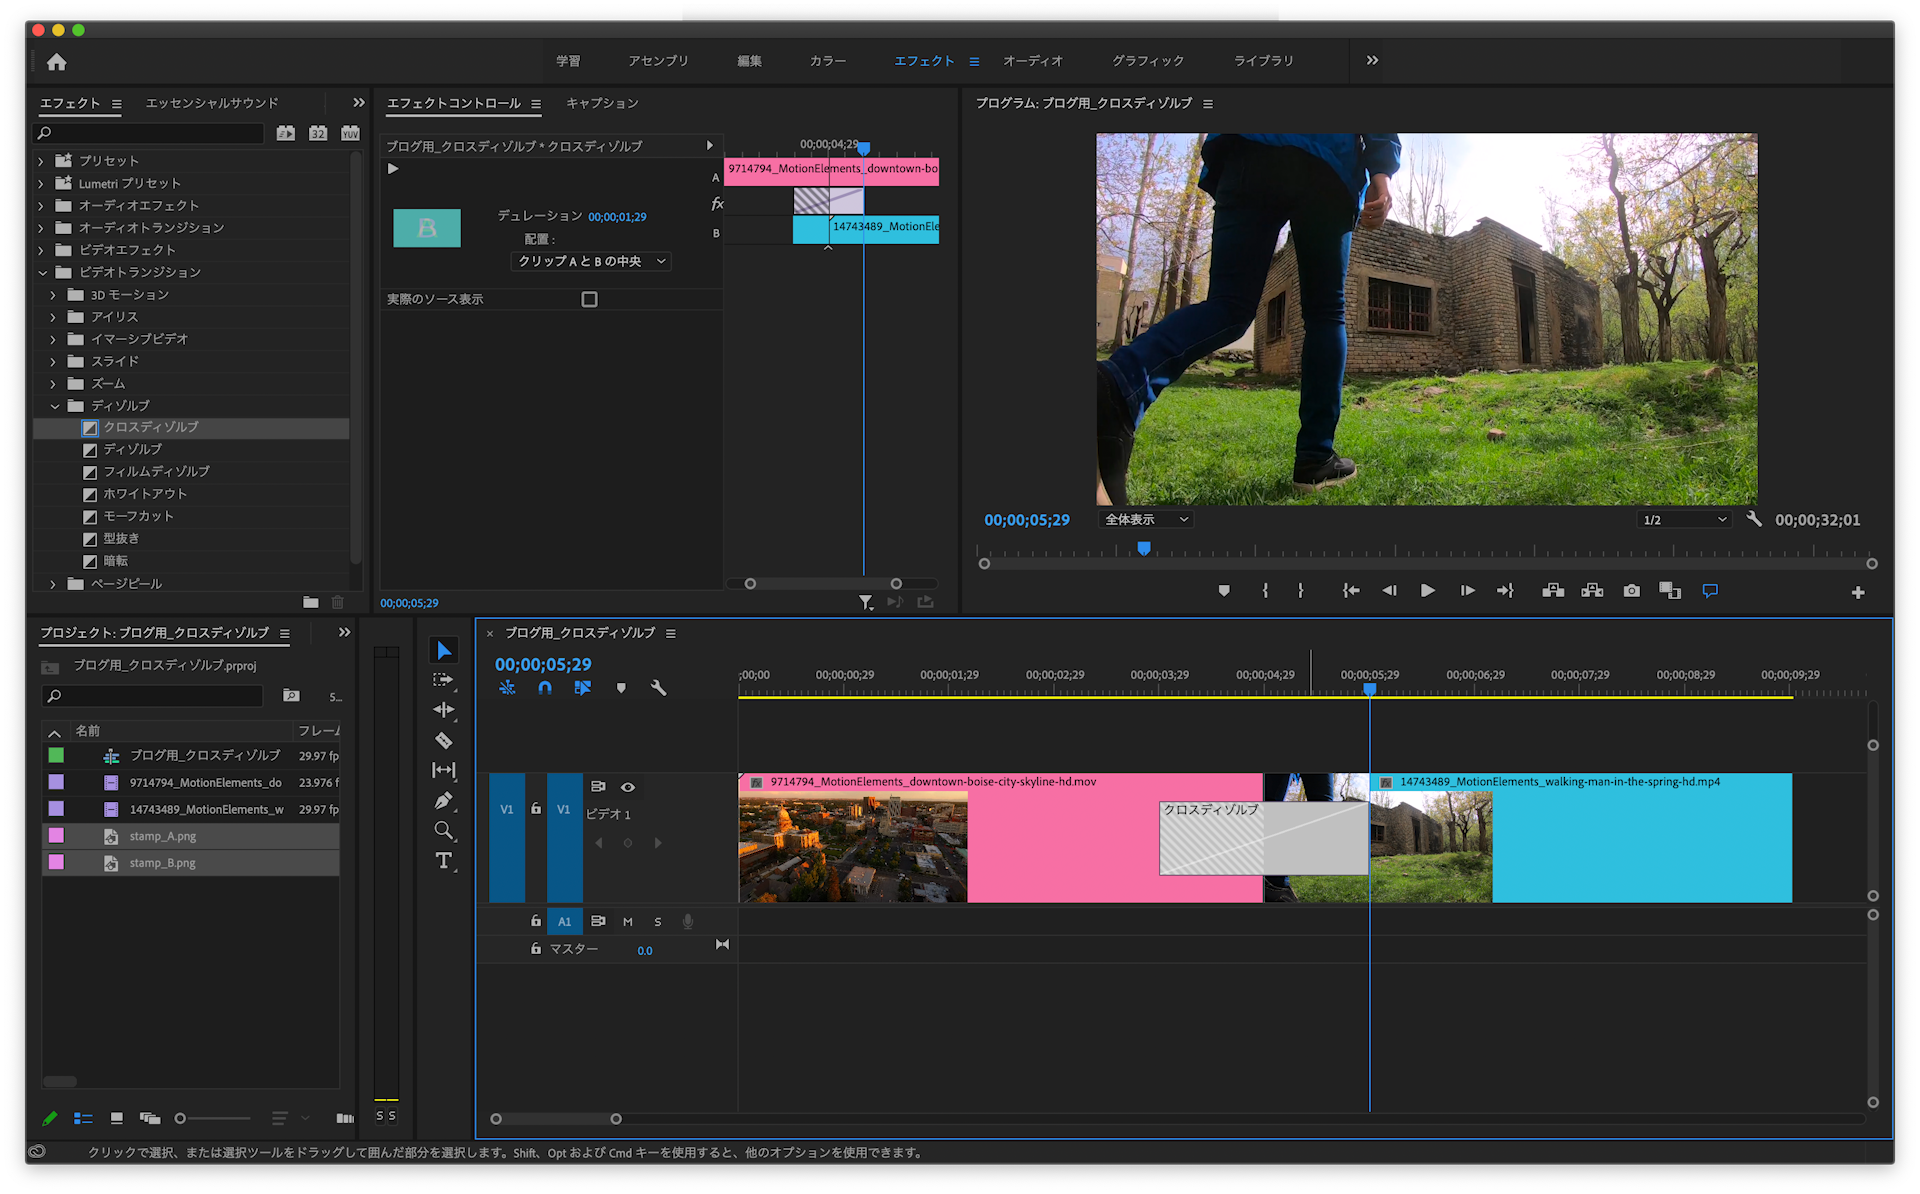Screen dimensions: 1920x1194
Task: Open the 全体表示 zoom dropdown
Action: [1146, 519]
